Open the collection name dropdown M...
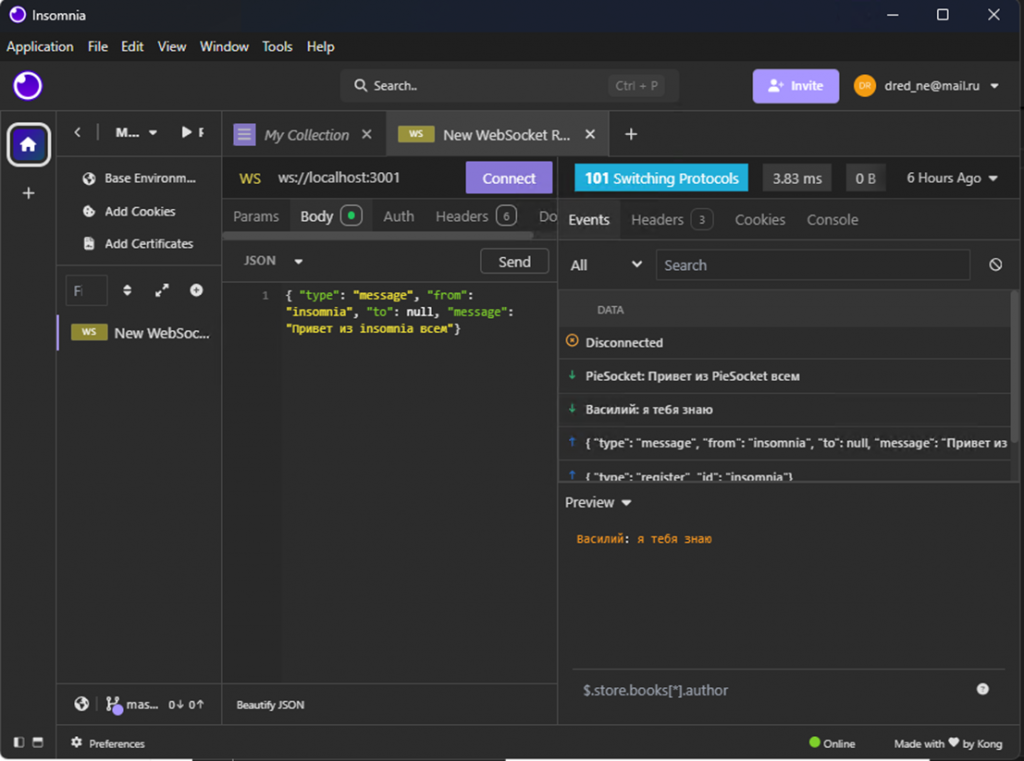The width and height of the screenshot is (1024, 761). pos(136,133)
